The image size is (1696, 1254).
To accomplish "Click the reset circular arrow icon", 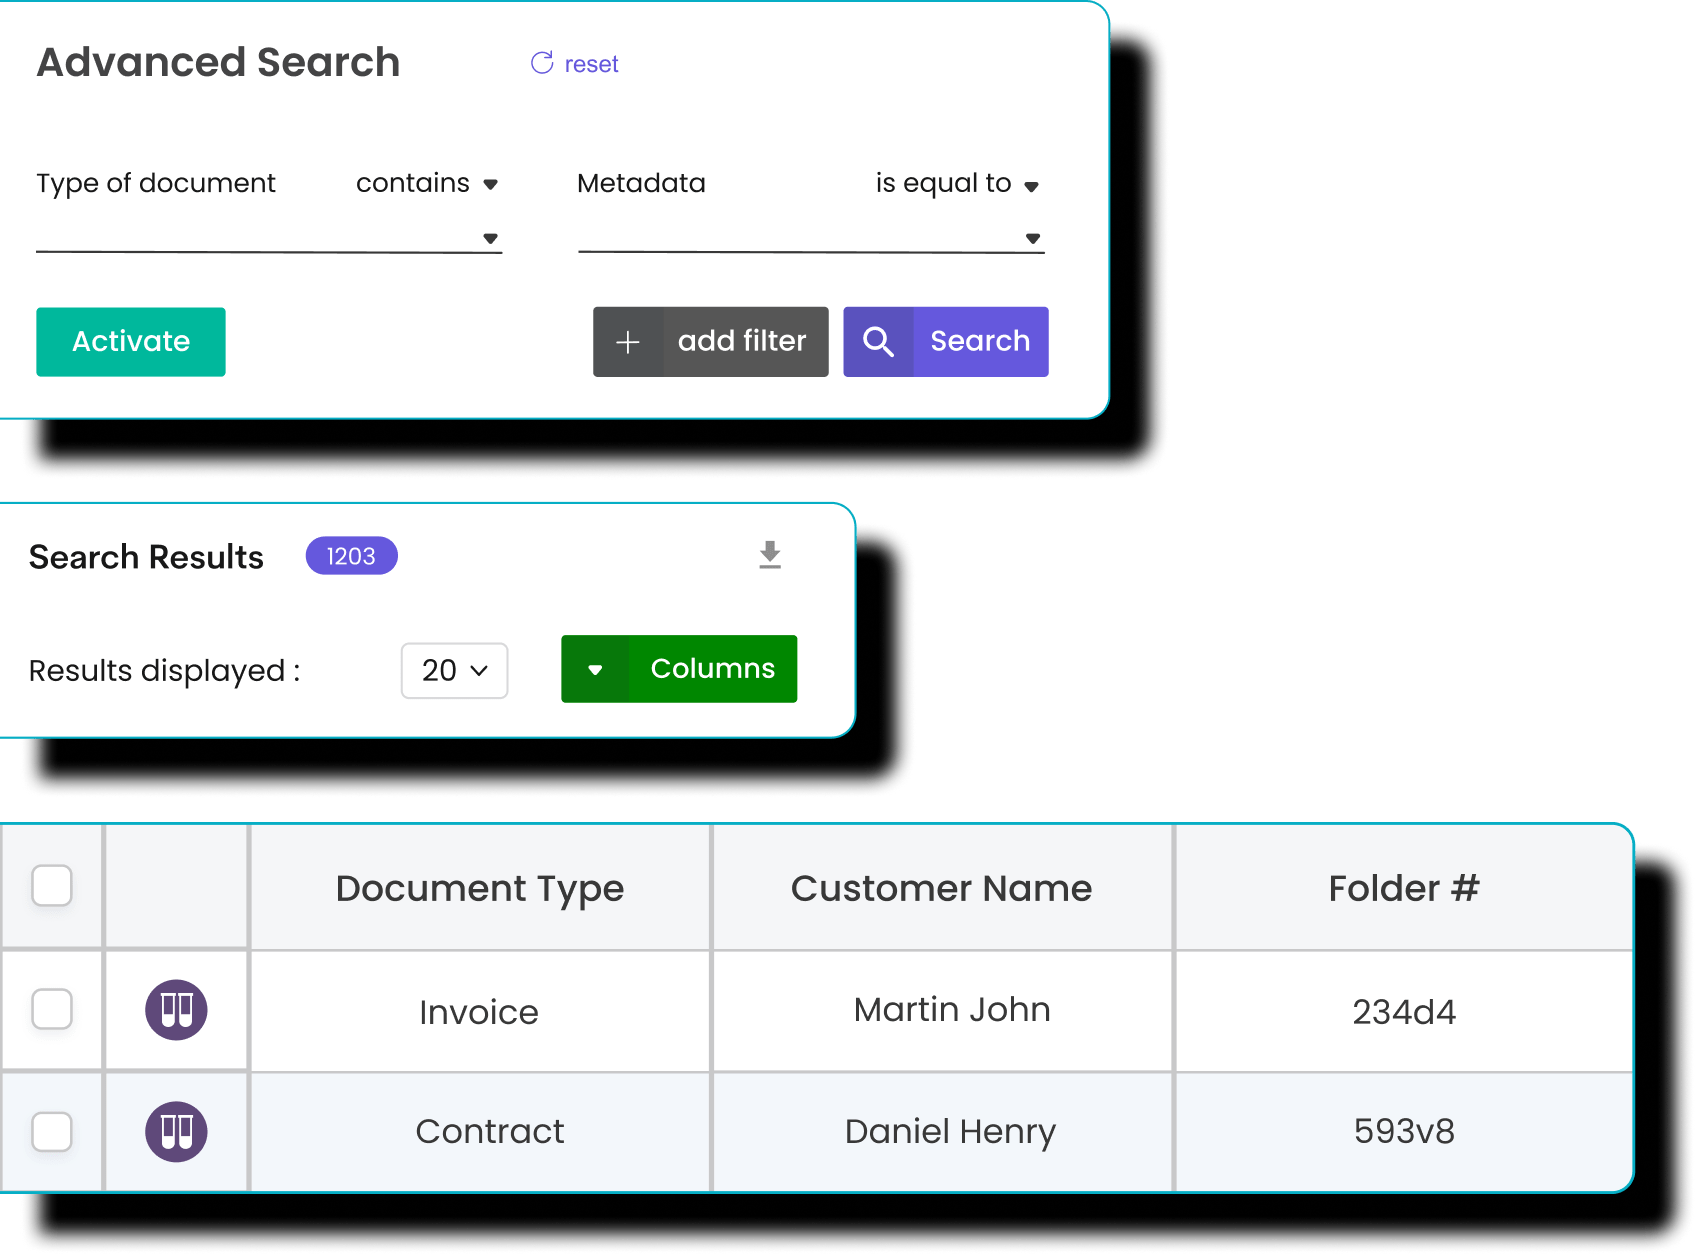I will [x=542, y=63].
